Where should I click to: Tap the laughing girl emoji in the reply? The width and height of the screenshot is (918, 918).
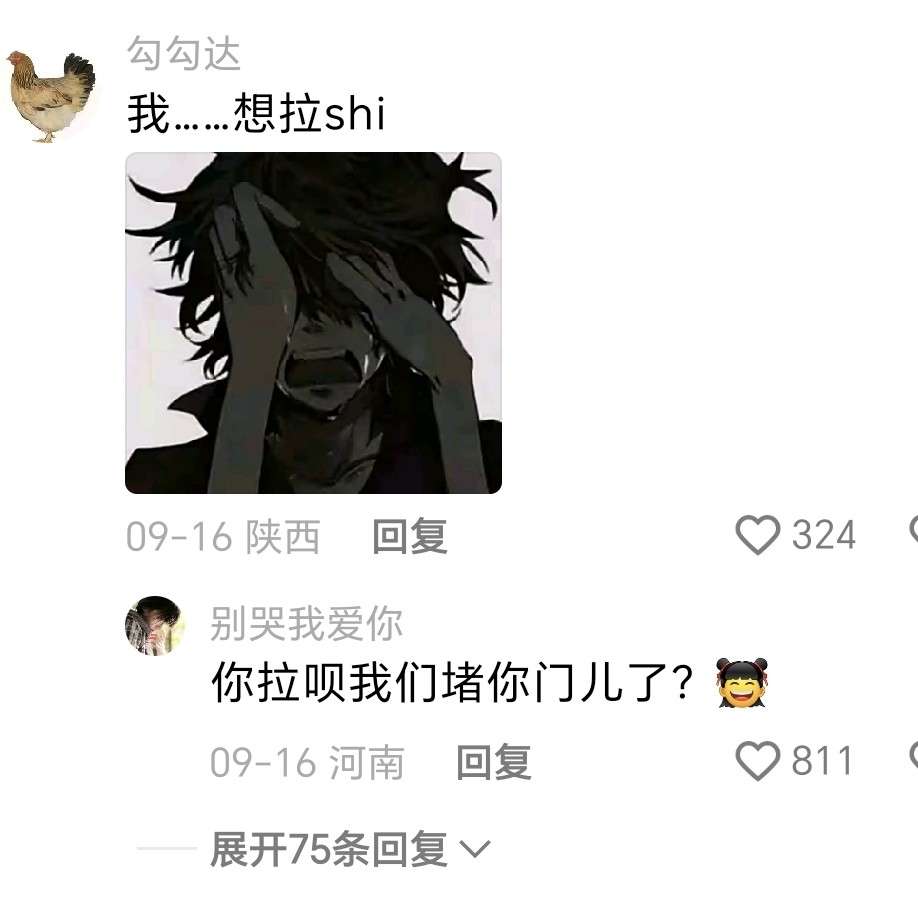(742, 683)
